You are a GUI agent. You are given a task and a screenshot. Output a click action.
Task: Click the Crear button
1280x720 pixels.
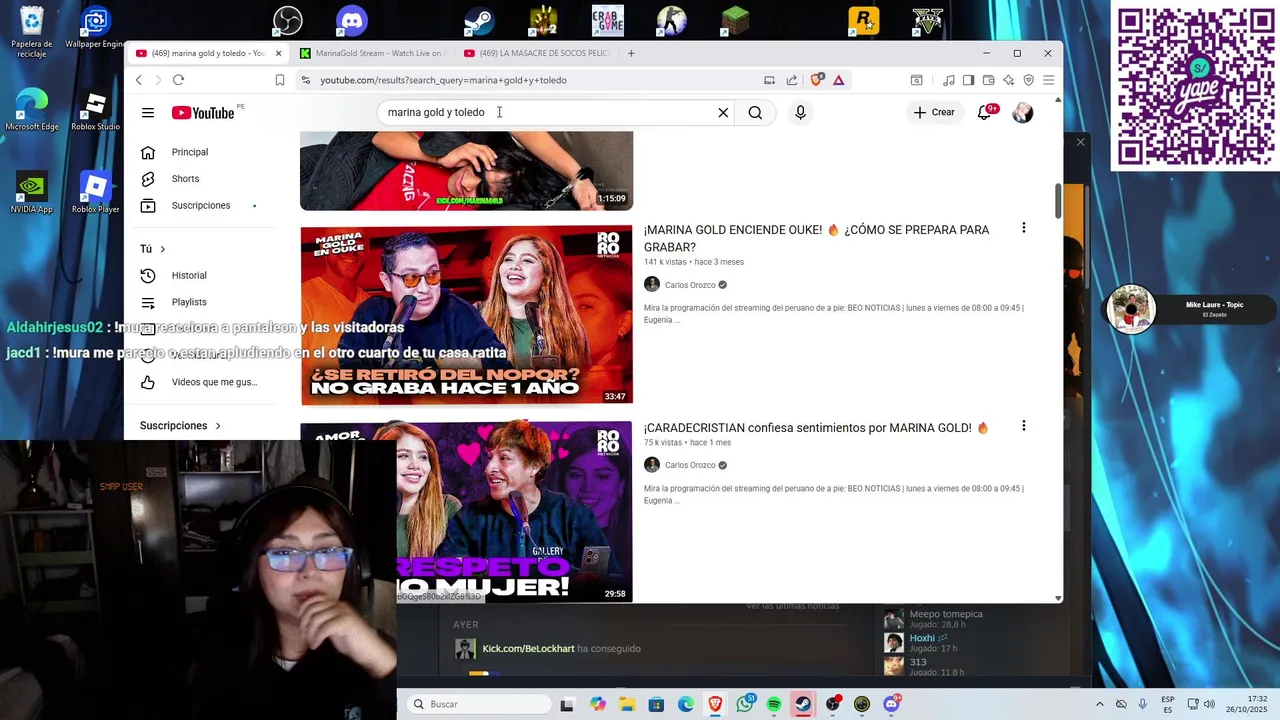tap(934, 113)
